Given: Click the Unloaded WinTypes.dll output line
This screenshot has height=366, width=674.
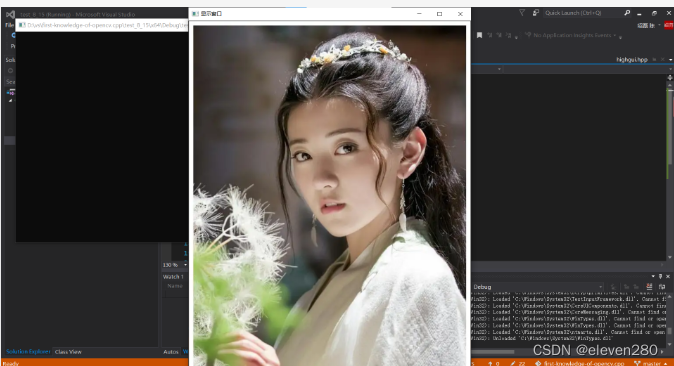Looking at the screenshot, I should click(542, 338).
